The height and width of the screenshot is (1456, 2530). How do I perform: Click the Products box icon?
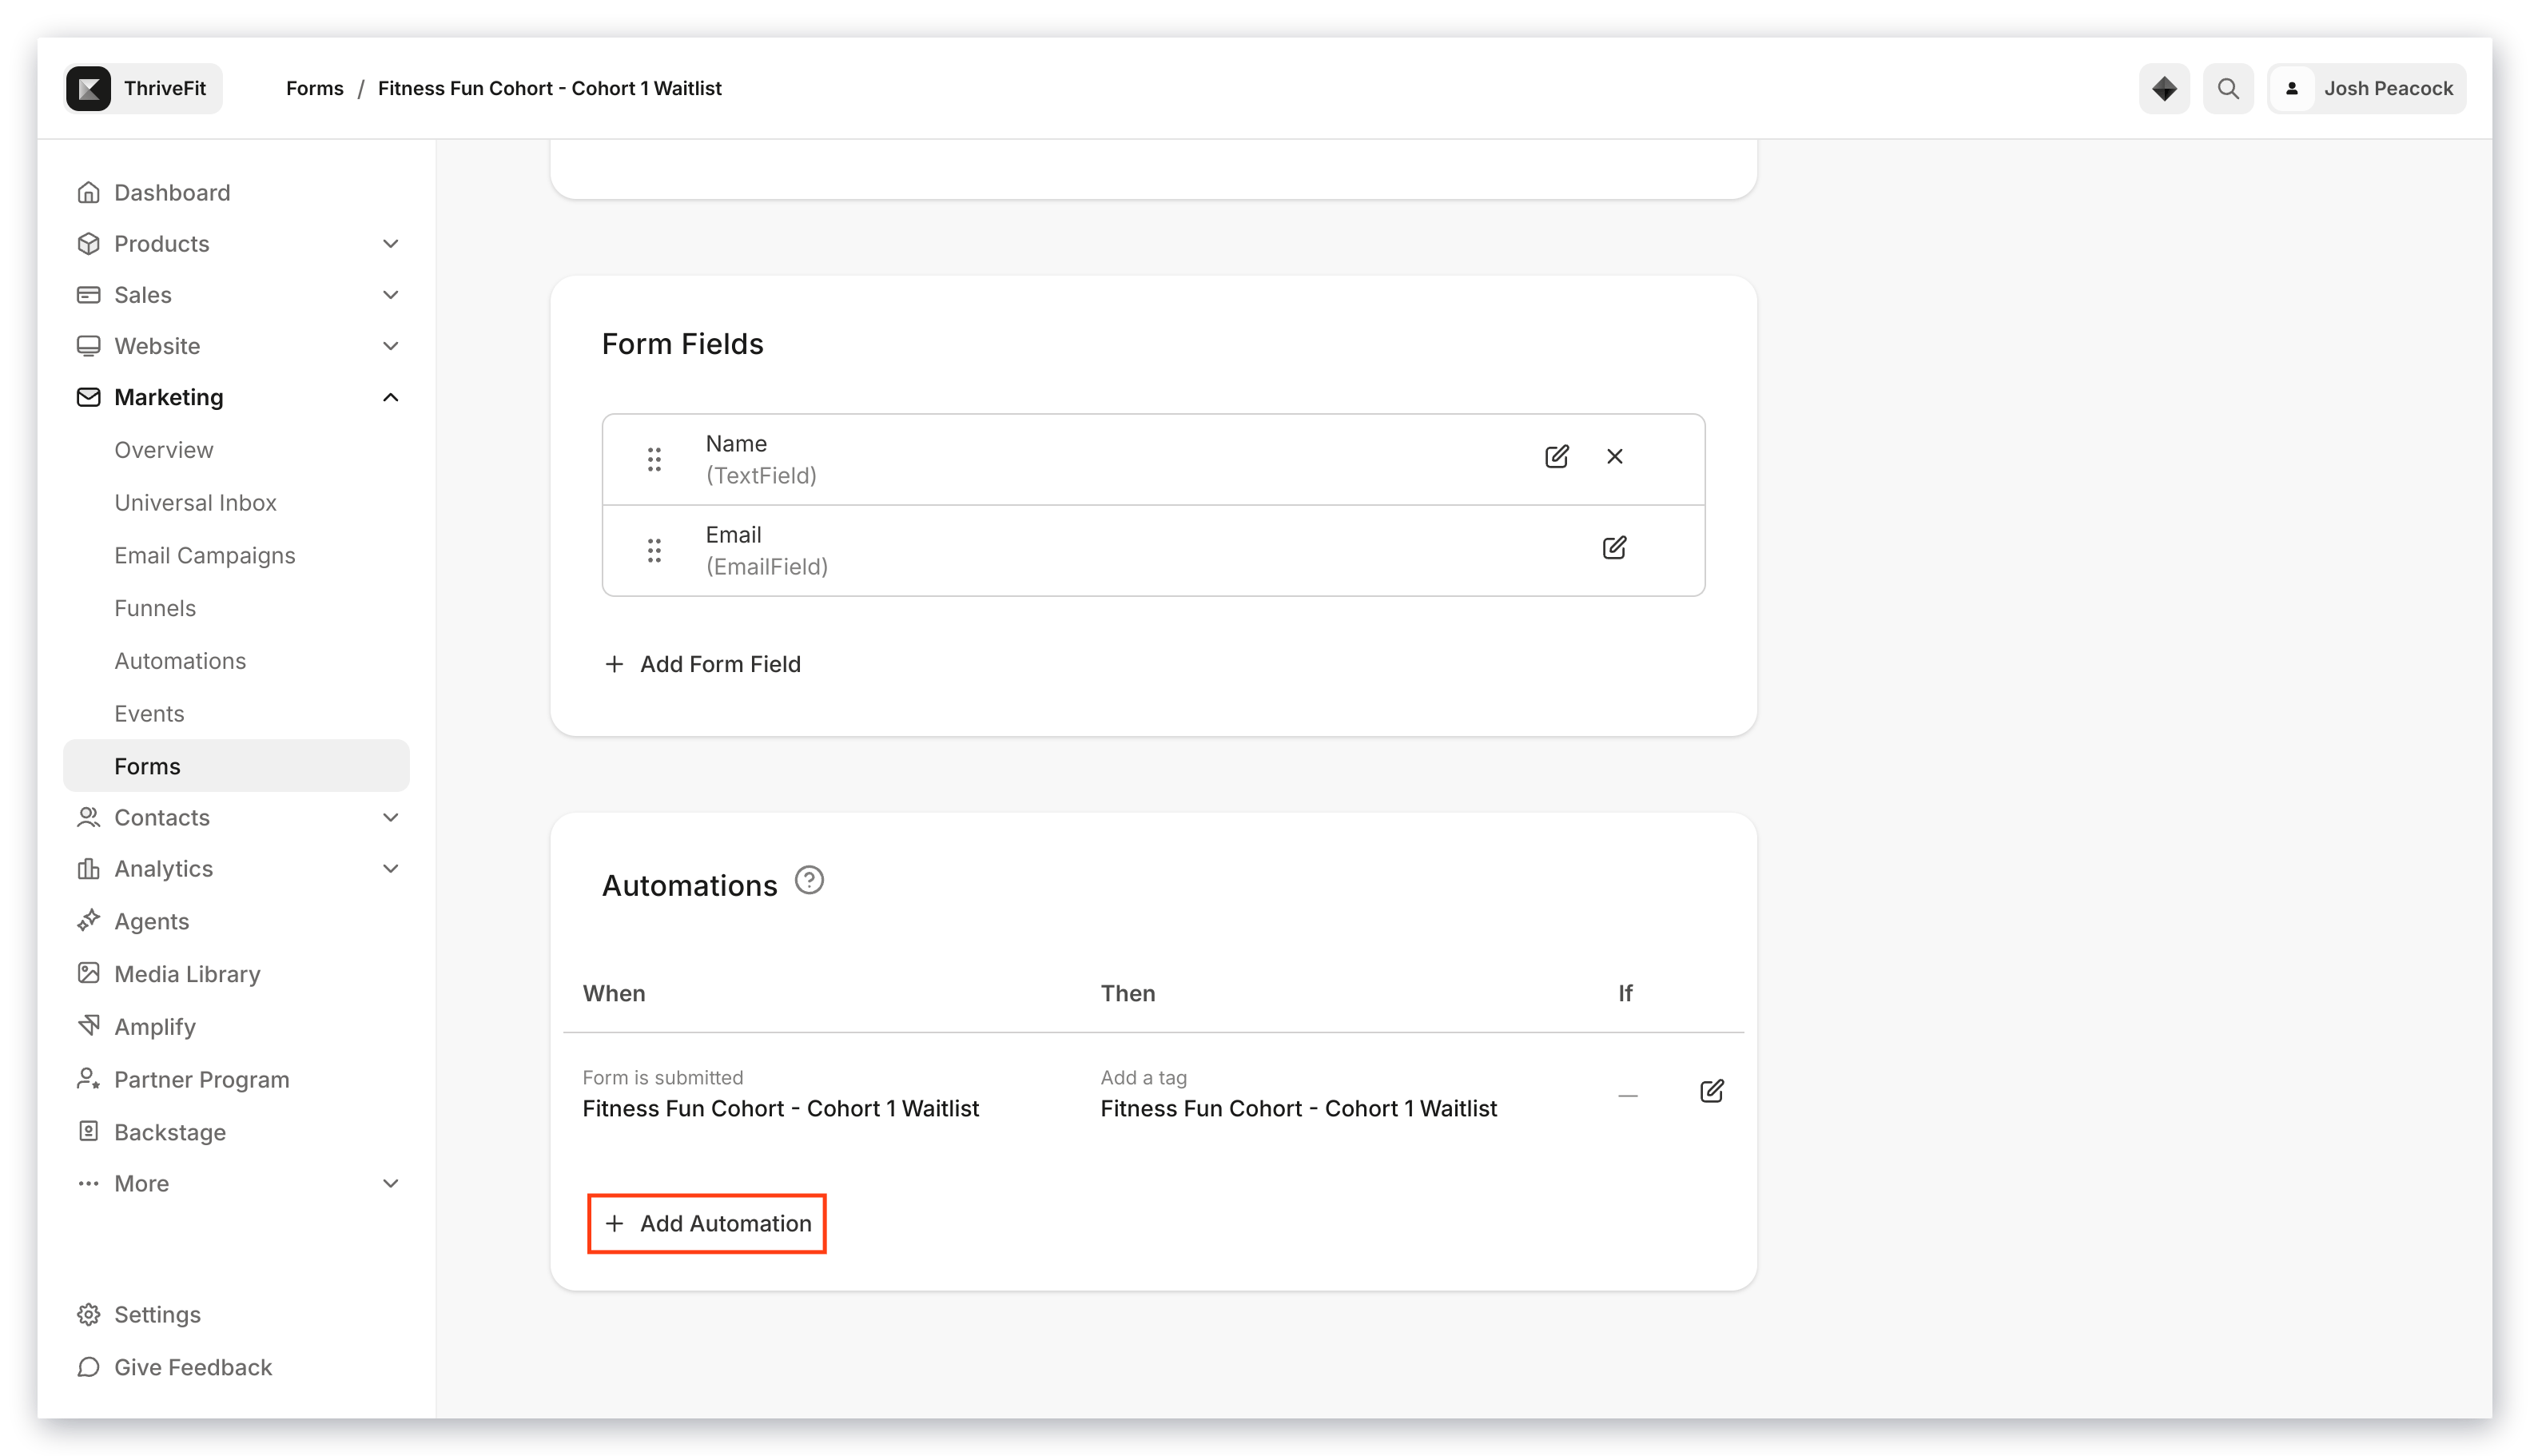click(x=88, y=243)
